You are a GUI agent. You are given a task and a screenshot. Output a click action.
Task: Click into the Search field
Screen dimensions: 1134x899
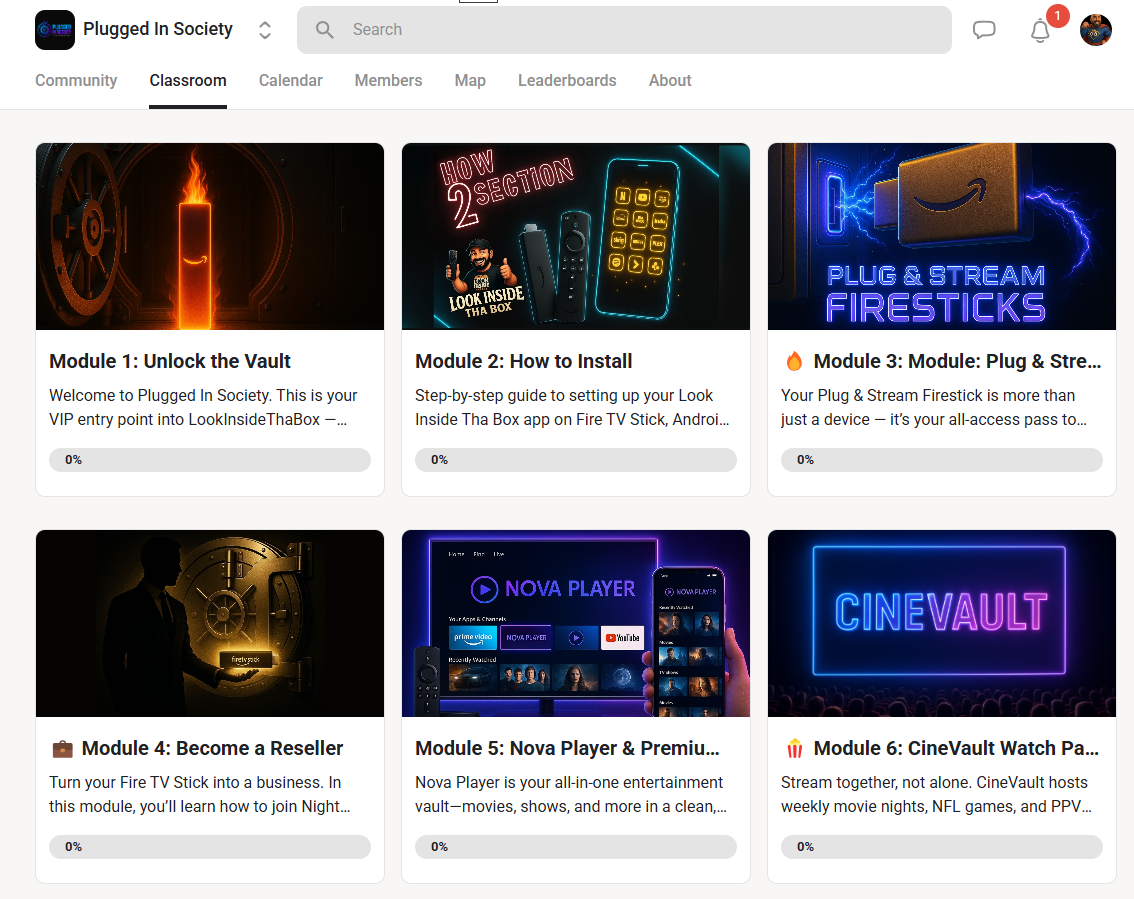coord(640,30)
